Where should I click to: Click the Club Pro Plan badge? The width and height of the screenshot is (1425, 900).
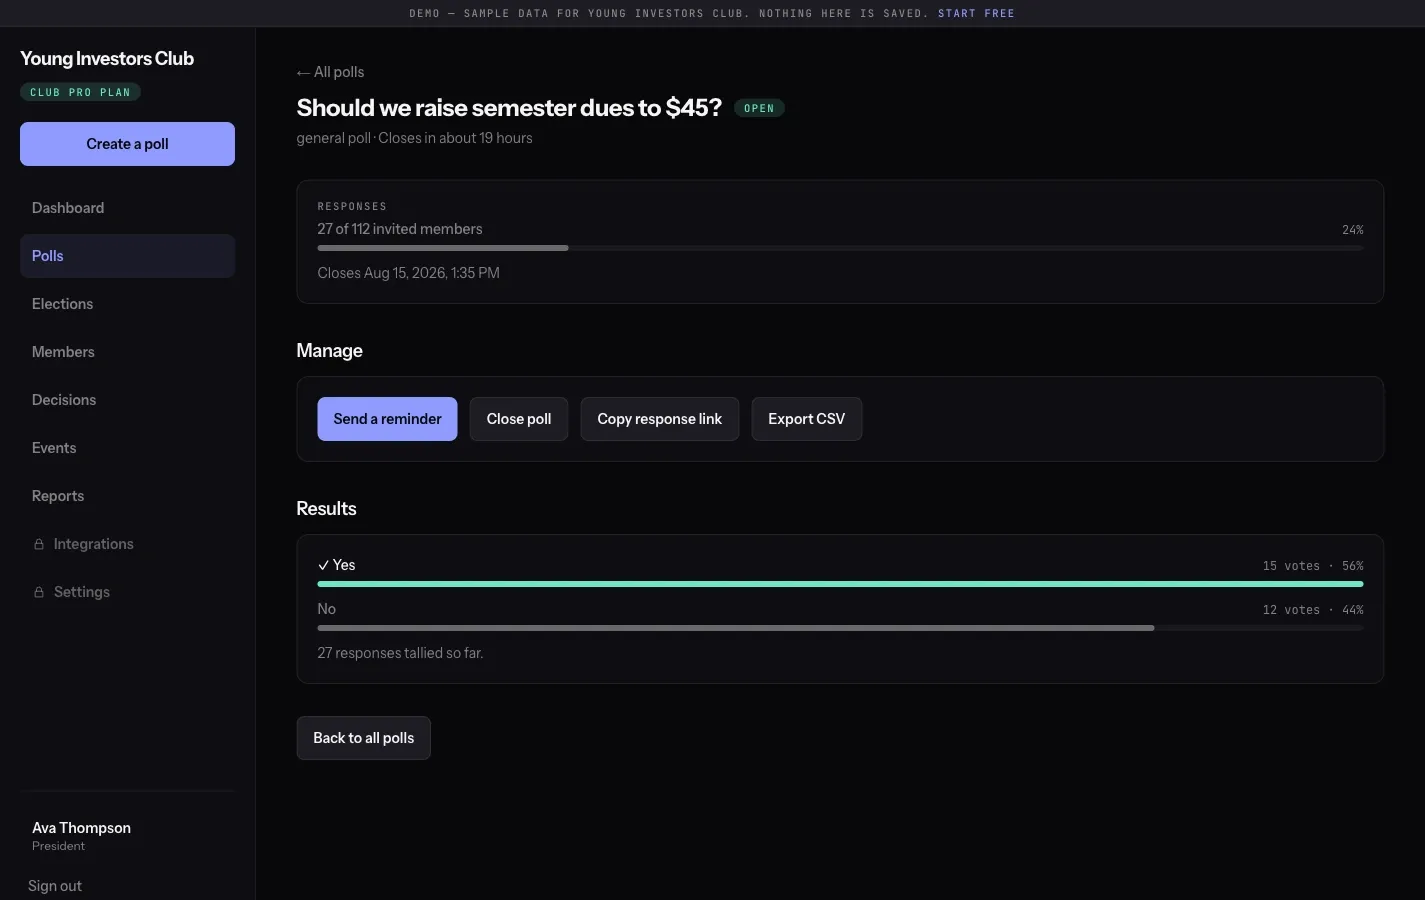[80, 92]
